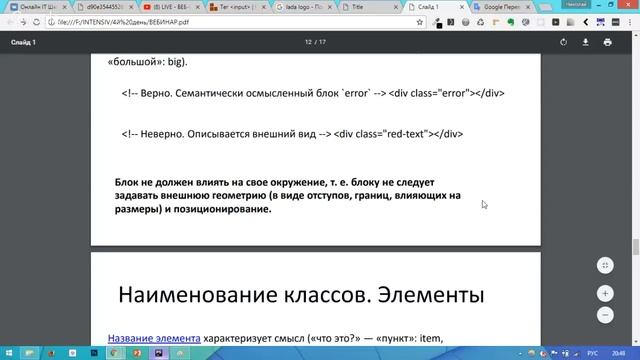Click the vertical scrollbar thumb

[x=636, y=247]
